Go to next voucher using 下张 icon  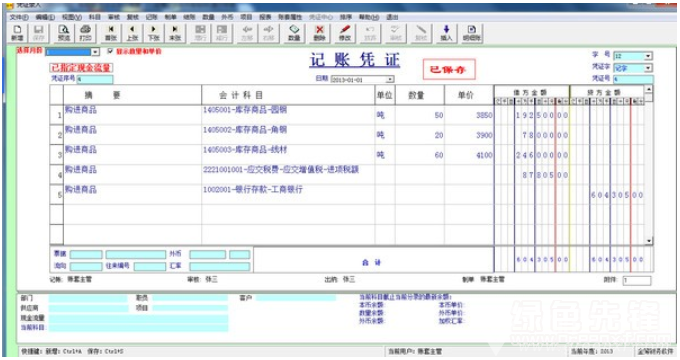tap(154, 33)
